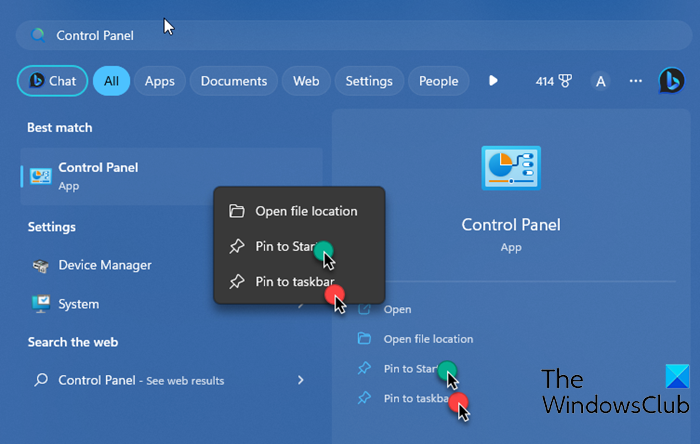Click the web search magnifier icon
The image size is (700, 444).
coord(41,380)
